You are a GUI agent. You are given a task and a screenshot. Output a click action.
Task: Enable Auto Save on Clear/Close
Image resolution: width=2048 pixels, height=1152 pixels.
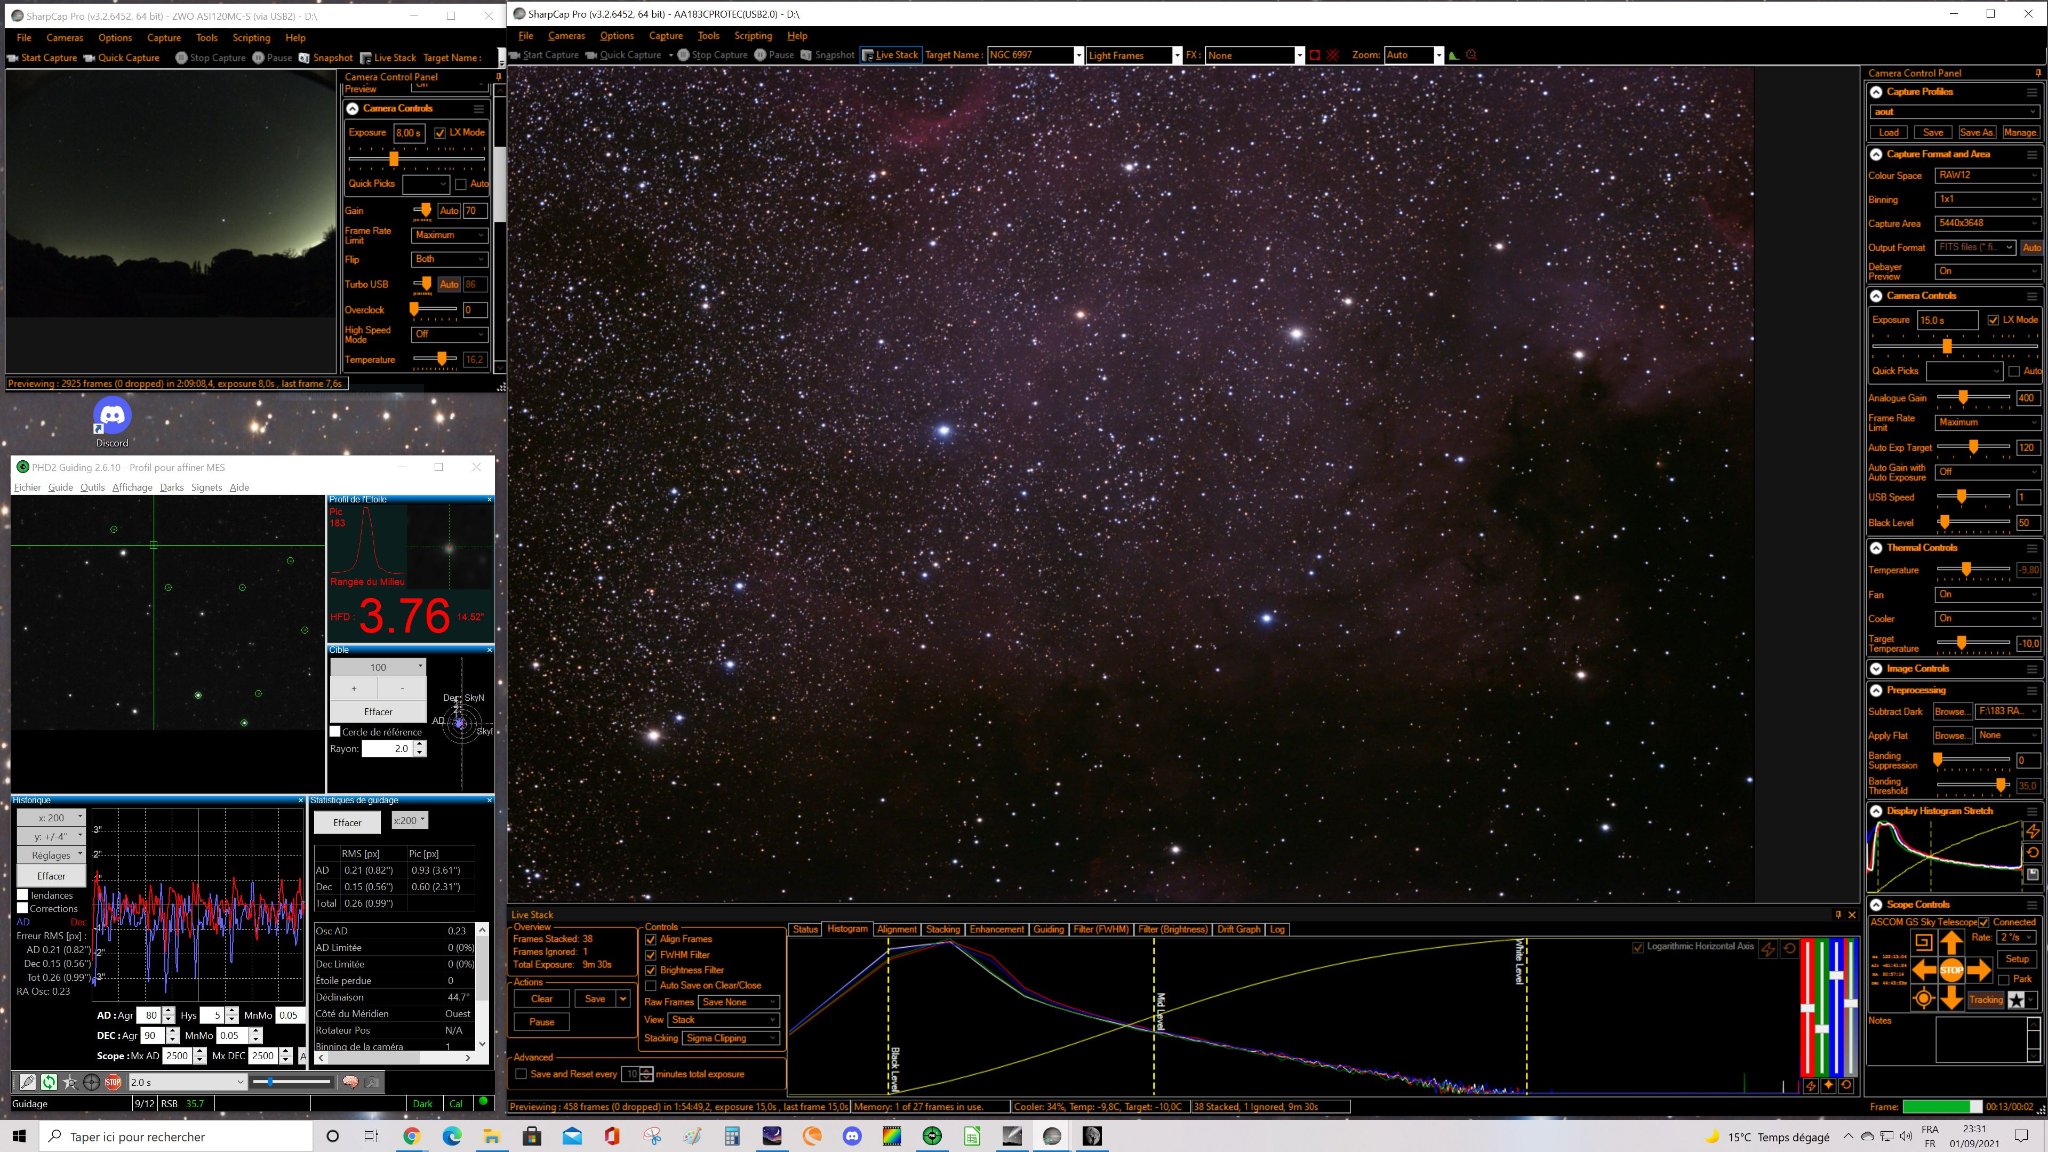coord(651,985)
